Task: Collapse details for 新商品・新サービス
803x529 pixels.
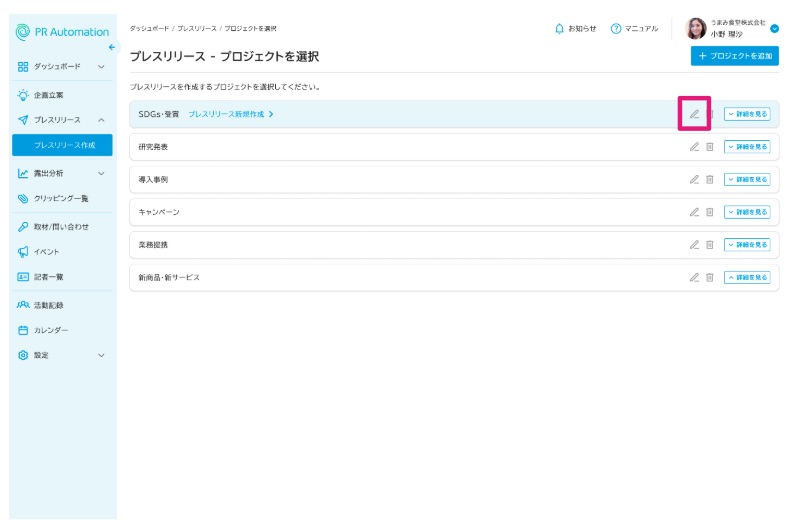Action: (747, 277)
